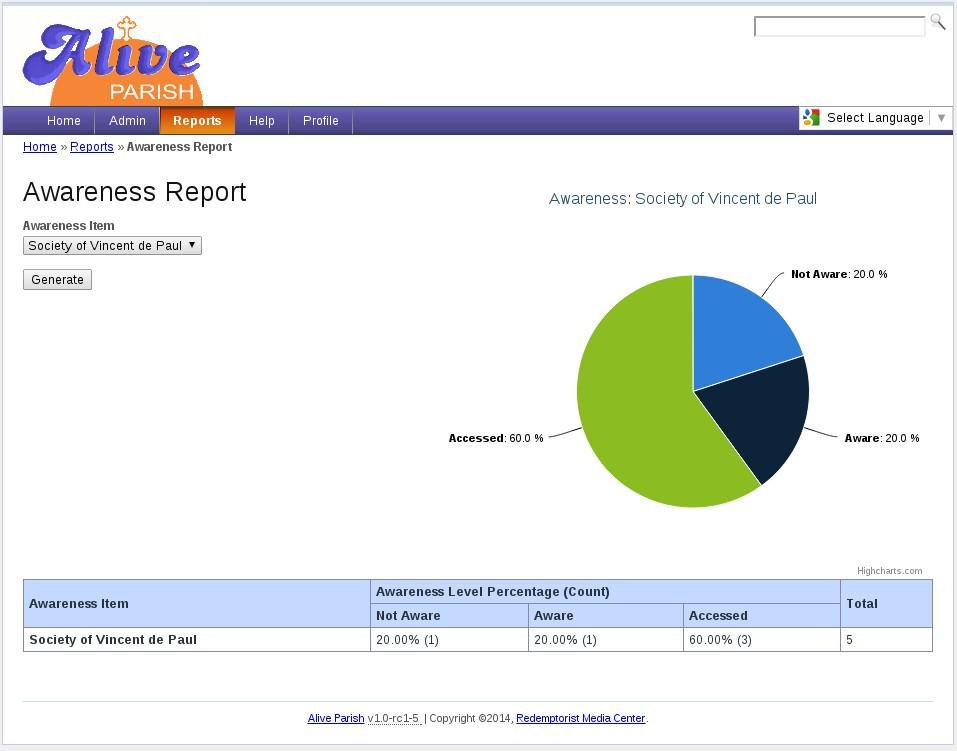Click the v1.0-rc1-5 version link

394,718
